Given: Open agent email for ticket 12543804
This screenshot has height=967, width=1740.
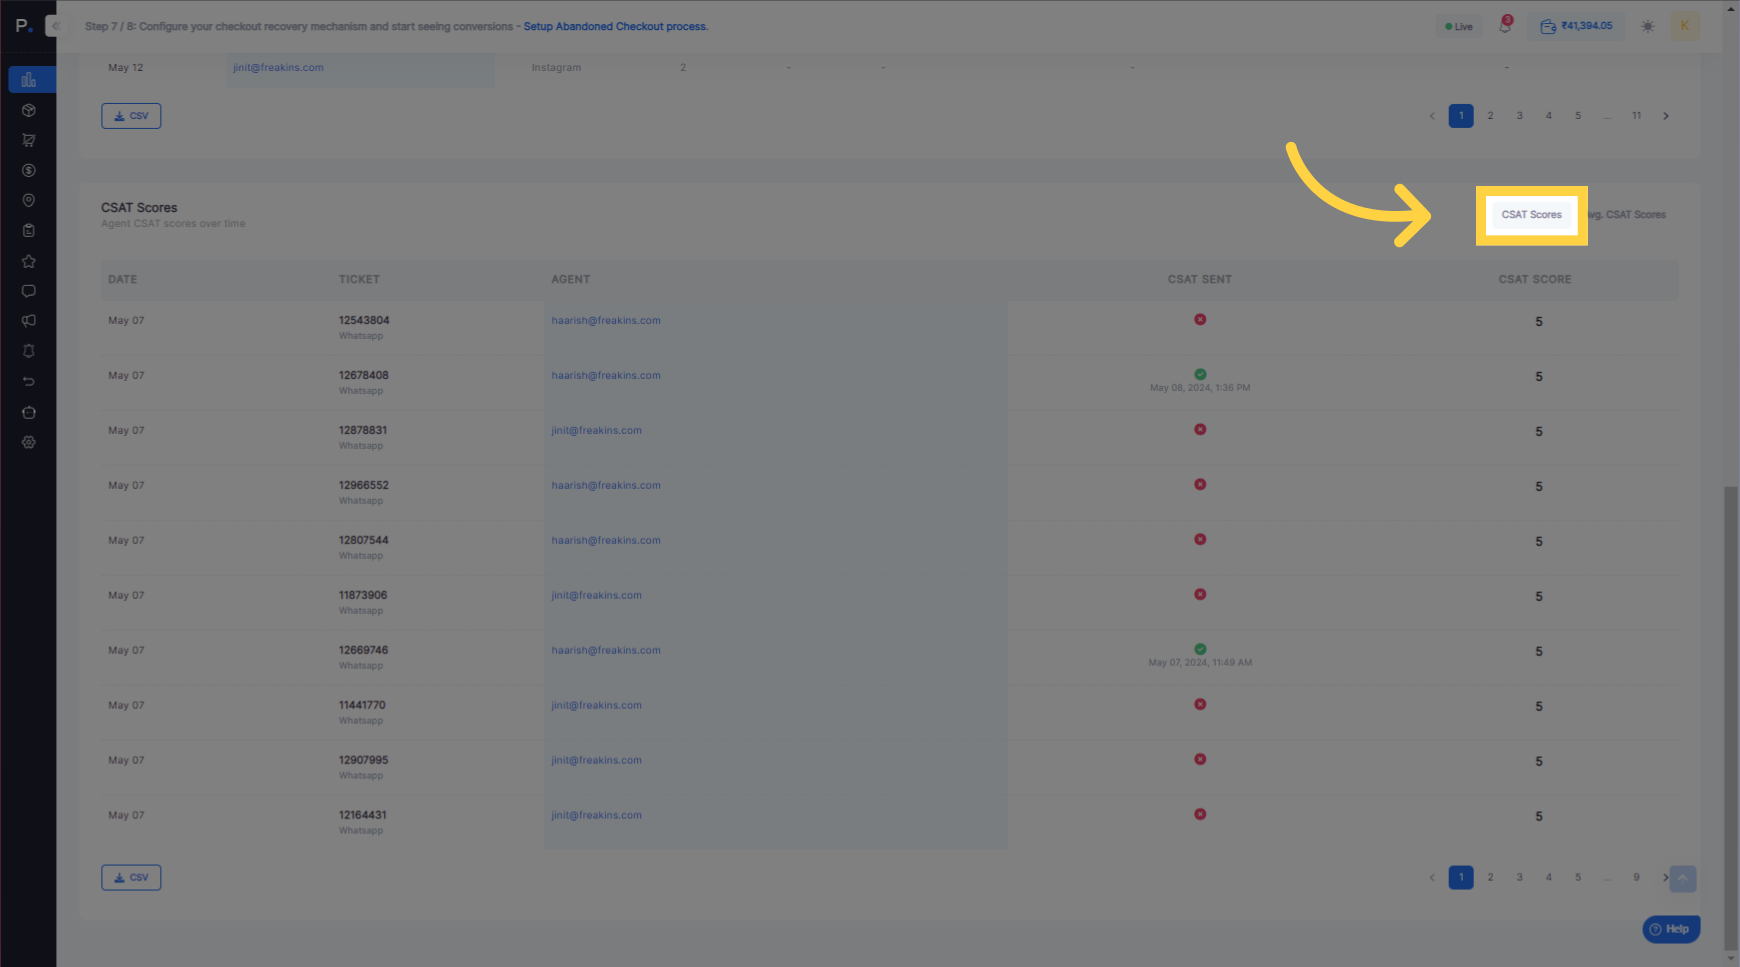Looking at the screenshot, I should click(606, 321).
